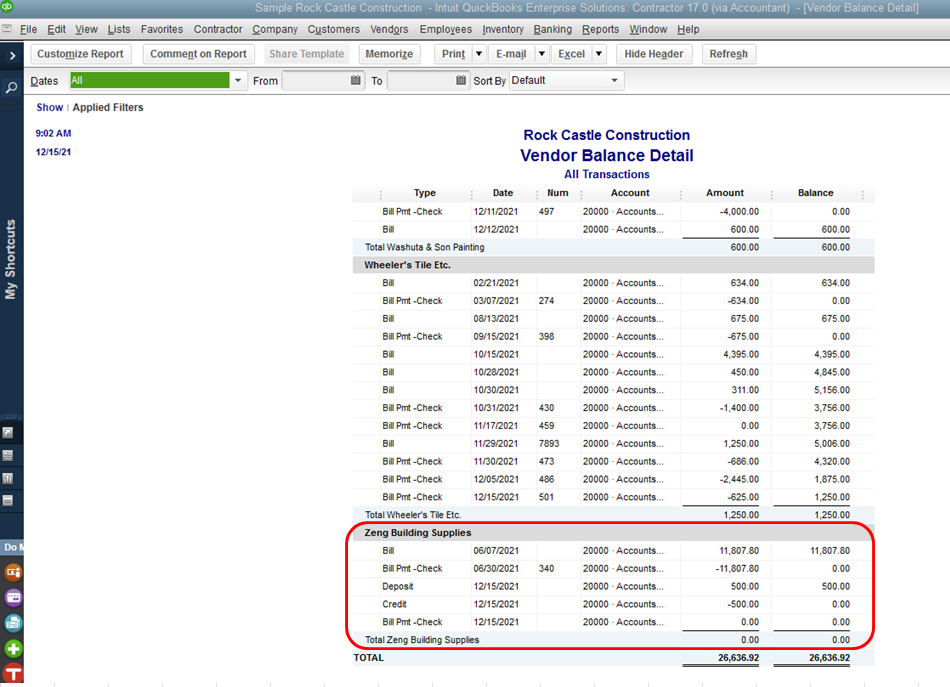
Task: Expand the Dates range dropdown
Action: (238, 80)
